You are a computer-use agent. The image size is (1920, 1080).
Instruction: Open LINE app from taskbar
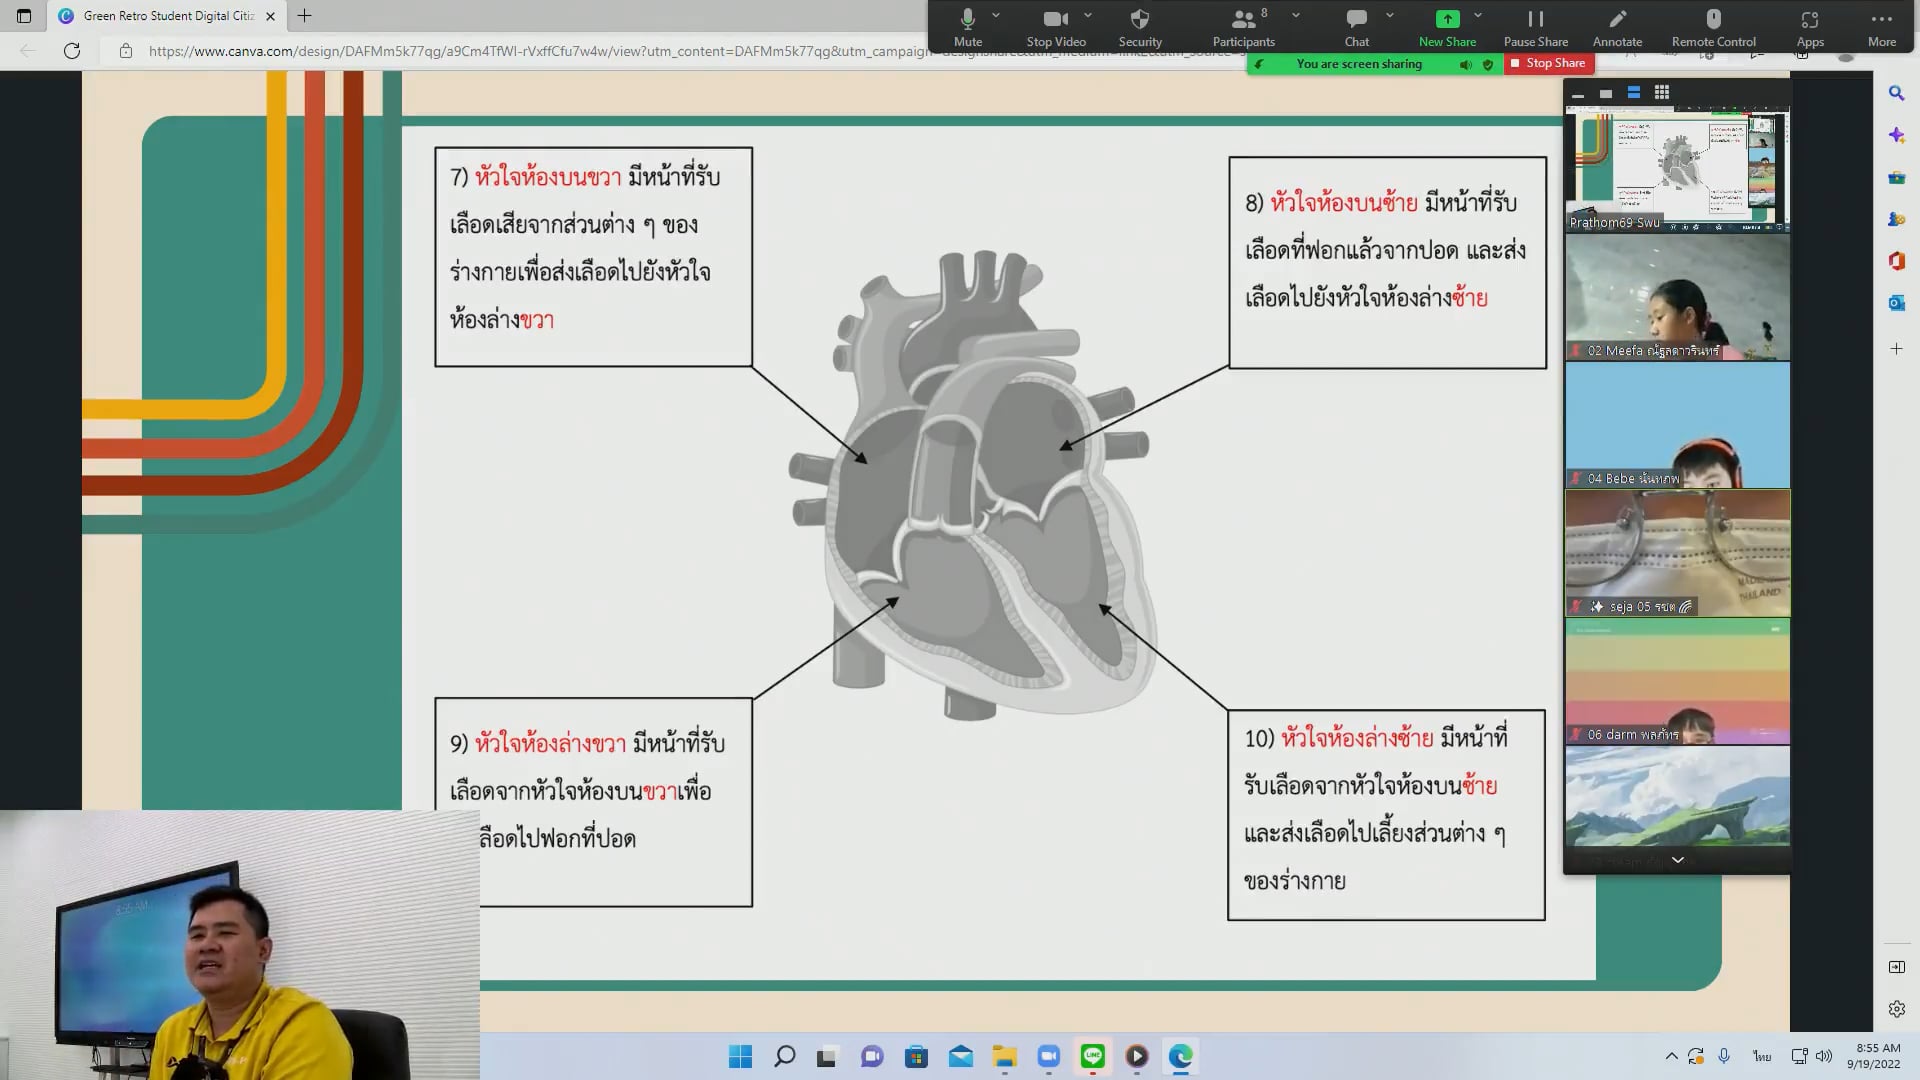[1092, 1056]
